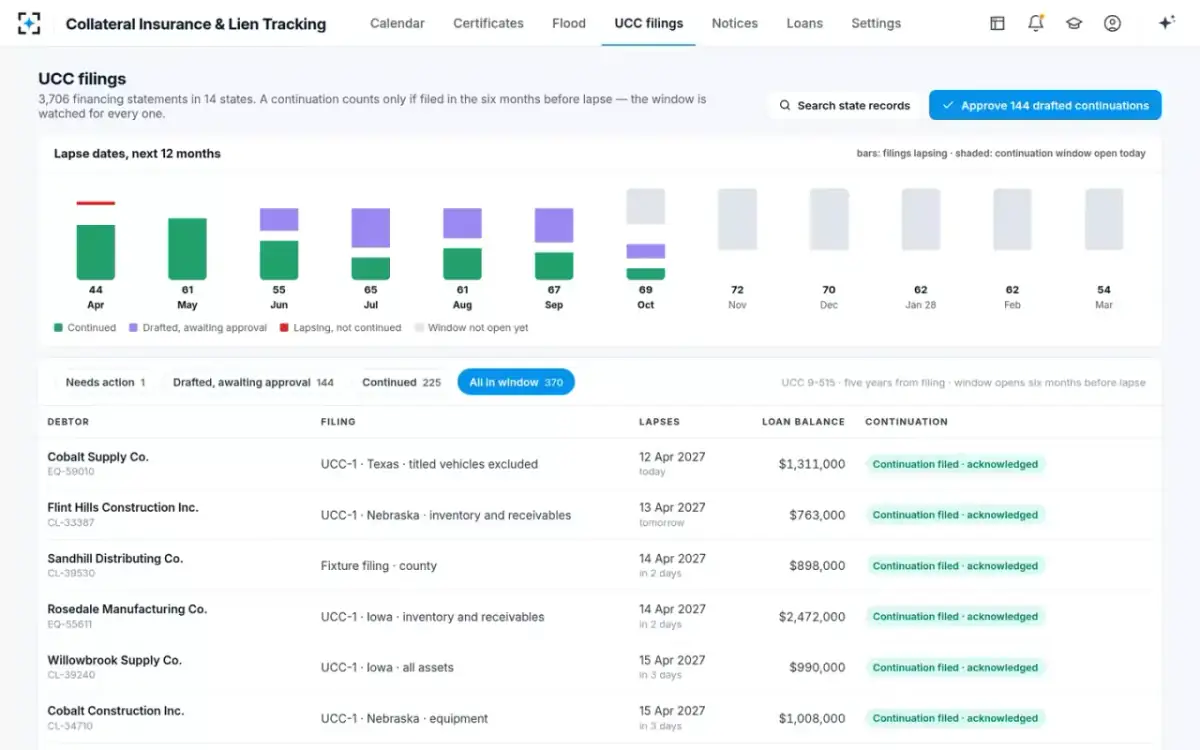Click the $1,311,000 loan balance

[811, 464]
